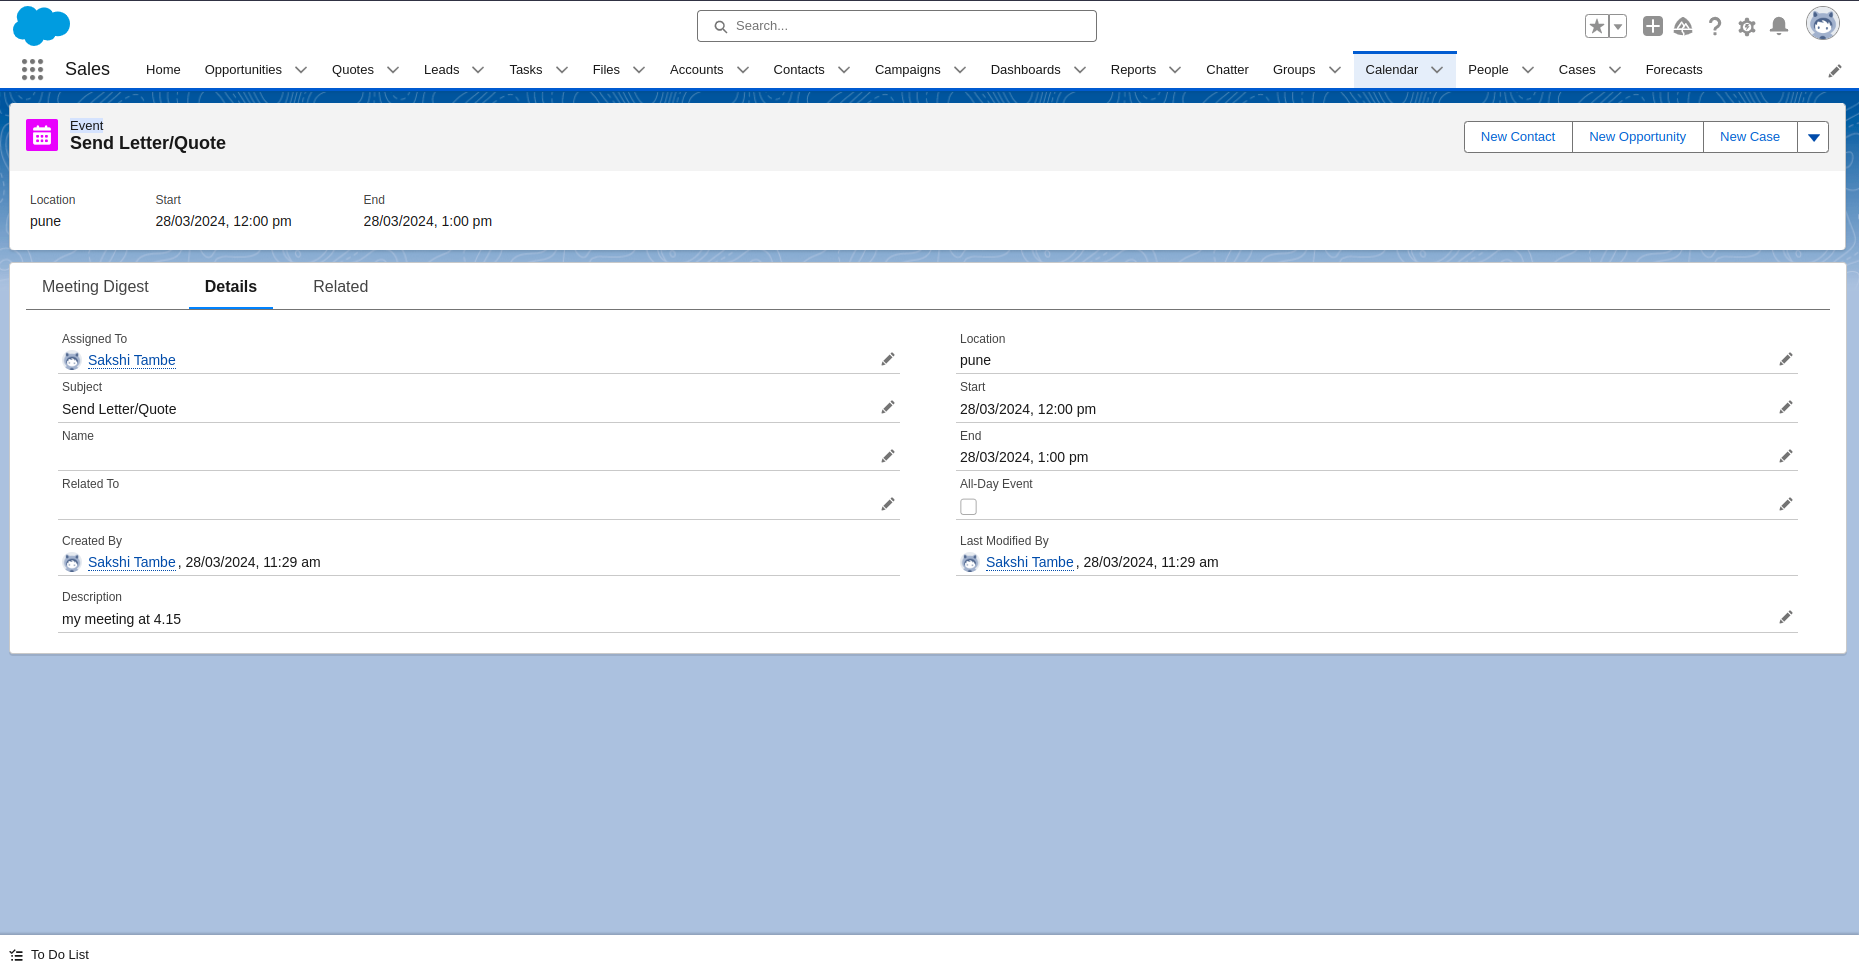Open the Guidance Center trailhead icon

click(x=1684, y=26)
